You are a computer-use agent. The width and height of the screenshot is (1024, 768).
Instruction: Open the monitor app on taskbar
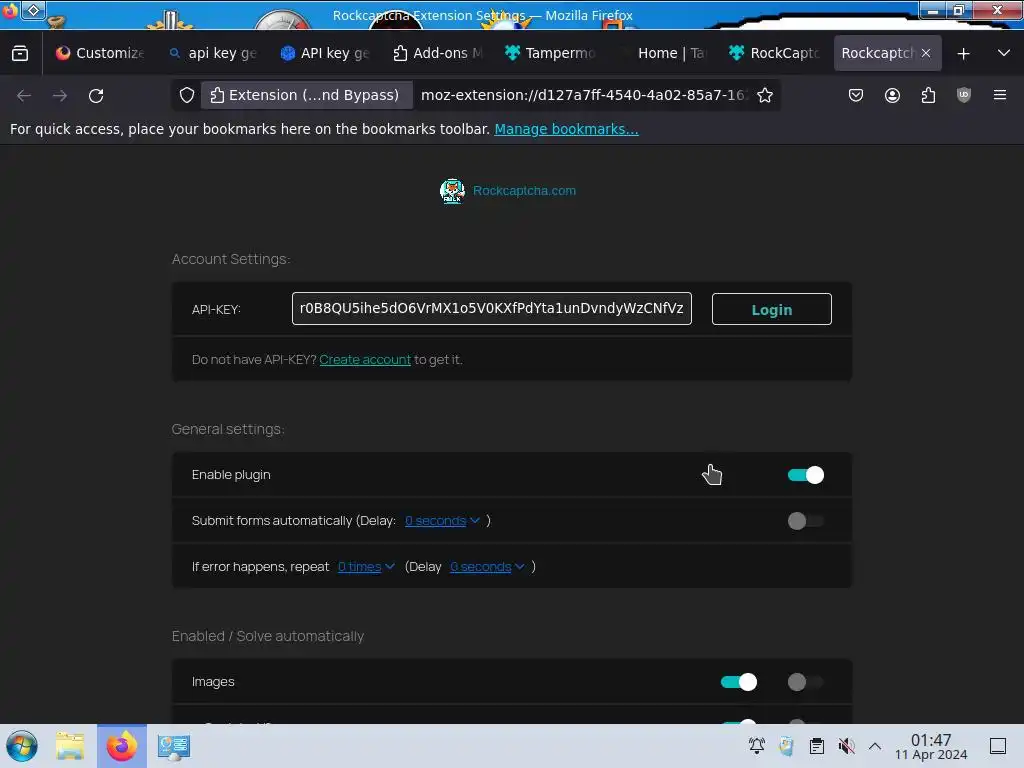(174, 746)
